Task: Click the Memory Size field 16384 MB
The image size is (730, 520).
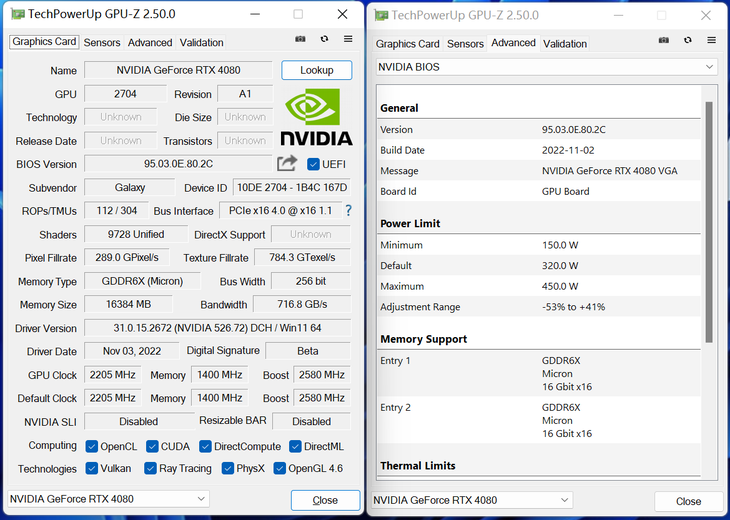Action: [128, 304]
